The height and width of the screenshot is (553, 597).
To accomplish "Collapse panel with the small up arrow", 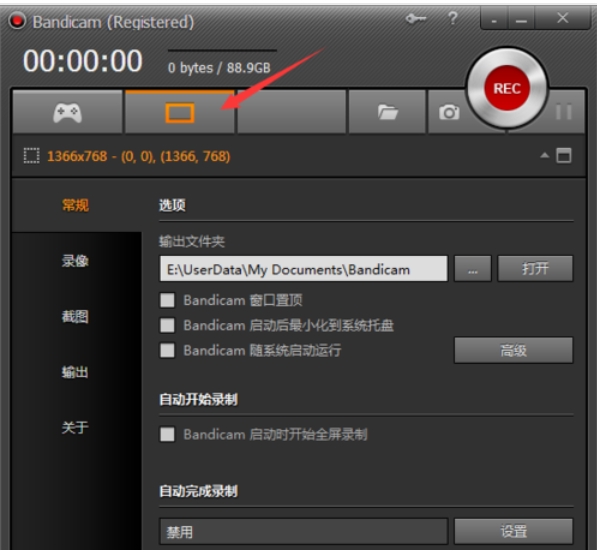I will tap(545, 155).
